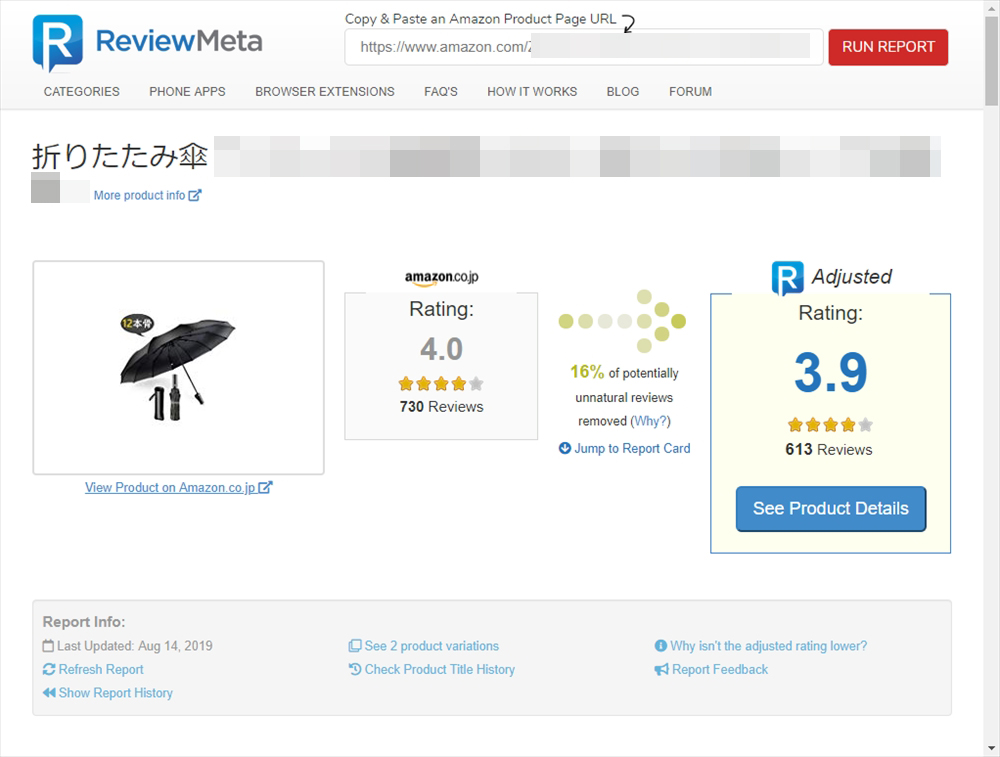Screen dimensions: 1000x757
Task: Click the scrollbar down arrow
Action: 991,749
